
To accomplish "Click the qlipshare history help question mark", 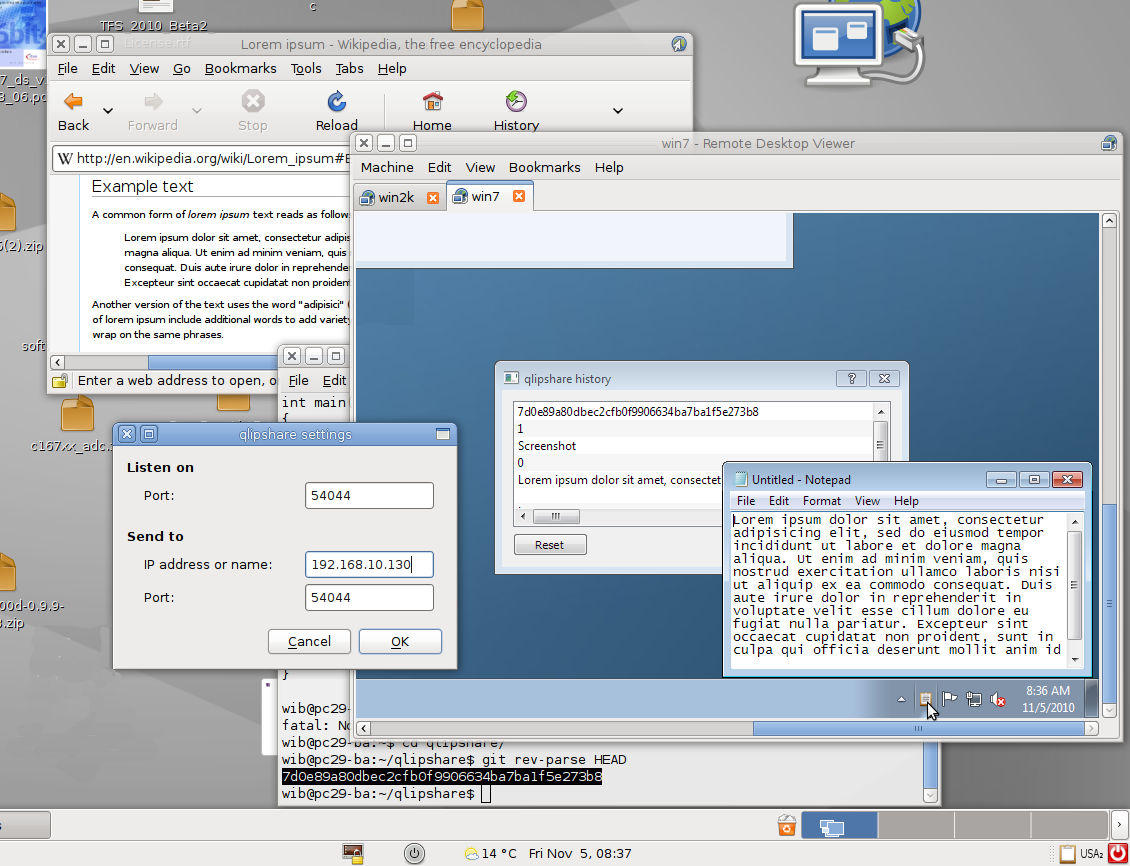I will (x=851, y=378).
